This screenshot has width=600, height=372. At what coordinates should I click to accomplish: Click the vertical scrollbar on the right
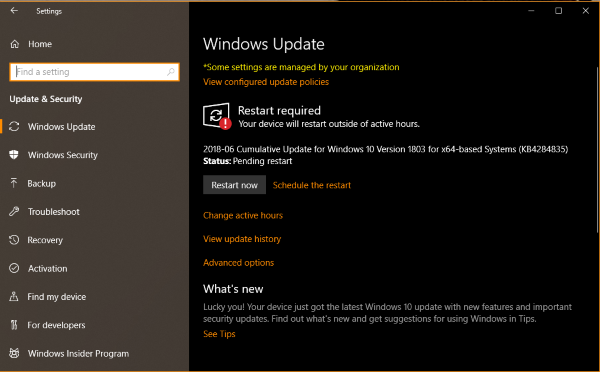coord(597,149)
